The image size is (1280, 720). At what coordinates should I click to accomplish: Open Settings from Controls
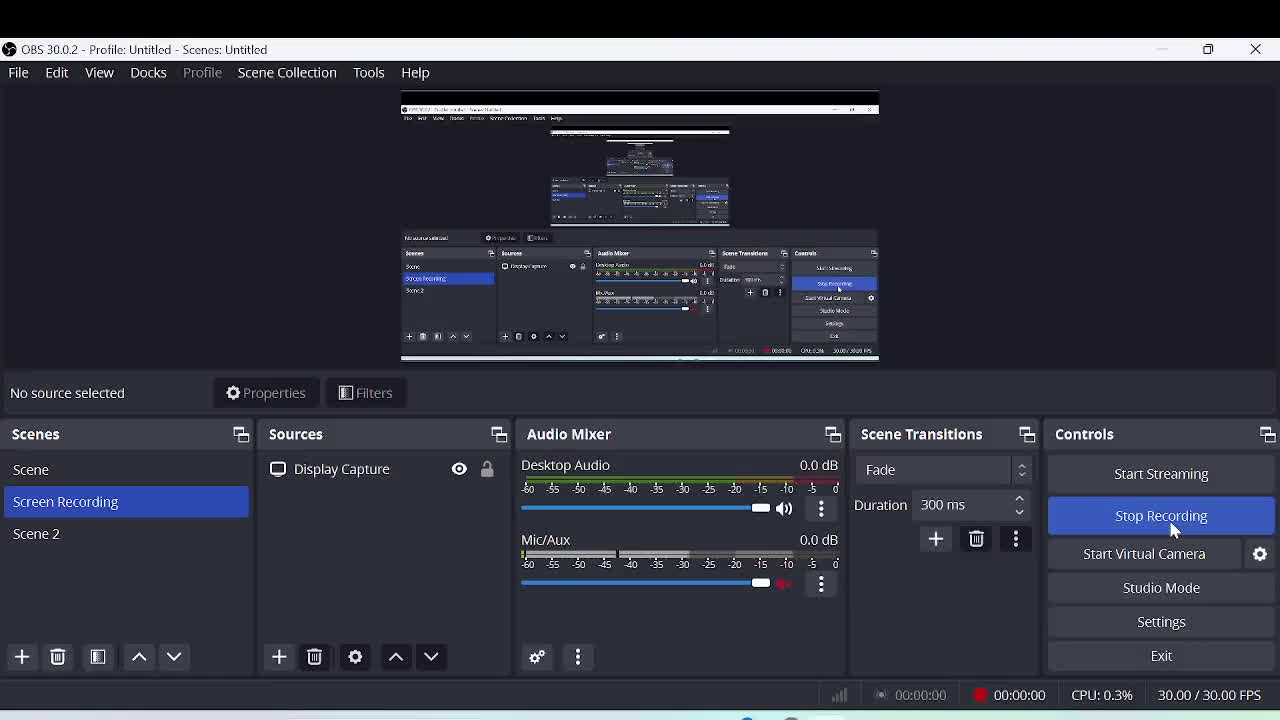pyautogui.click(x=1161, y=622)
